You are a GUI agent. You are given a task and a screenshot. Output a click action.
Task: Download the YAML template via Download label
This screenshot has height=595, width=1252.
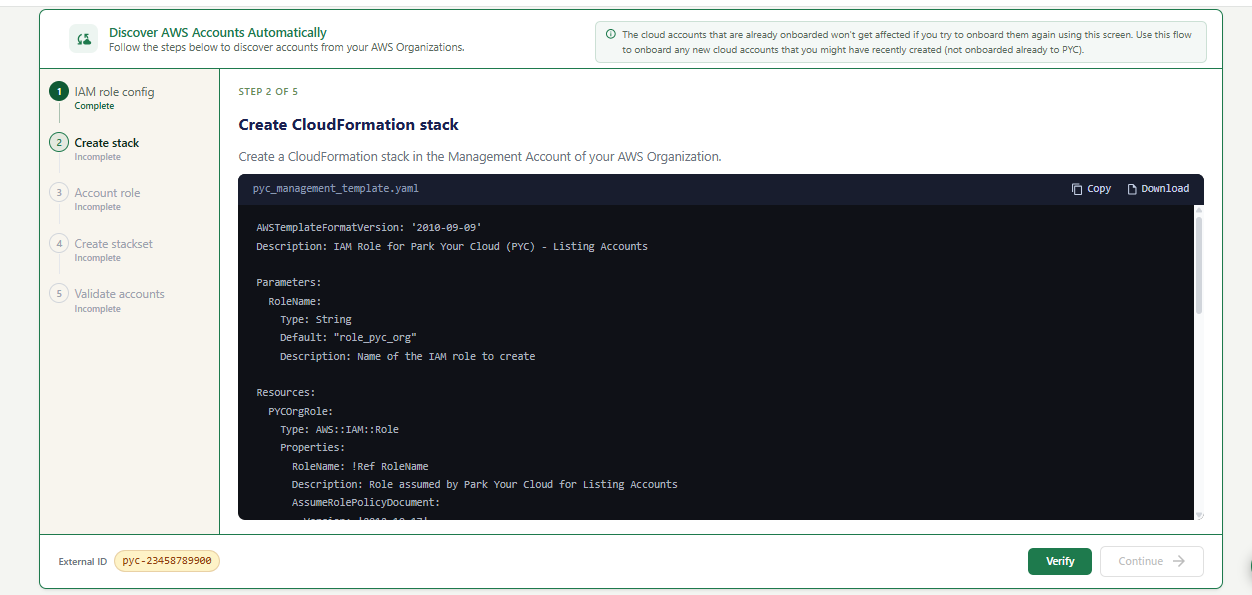pos(1165,189)
